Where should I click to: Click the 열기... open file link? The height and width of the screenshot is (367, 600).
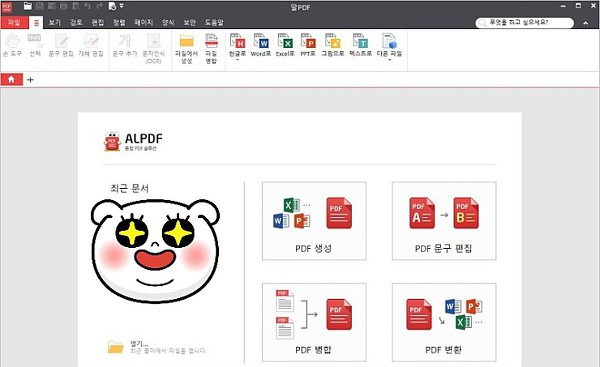(157, 347)
